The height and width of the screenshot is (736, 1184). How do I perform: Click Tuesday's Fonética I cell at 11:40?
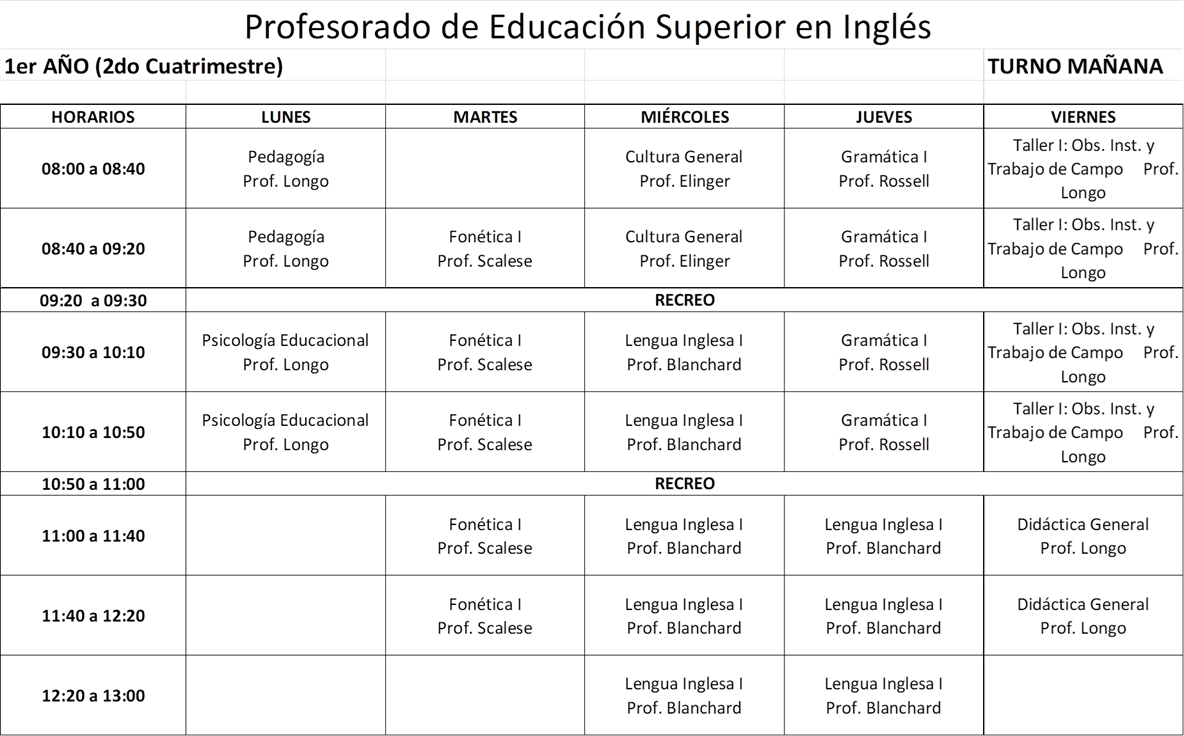pos(485,616)
